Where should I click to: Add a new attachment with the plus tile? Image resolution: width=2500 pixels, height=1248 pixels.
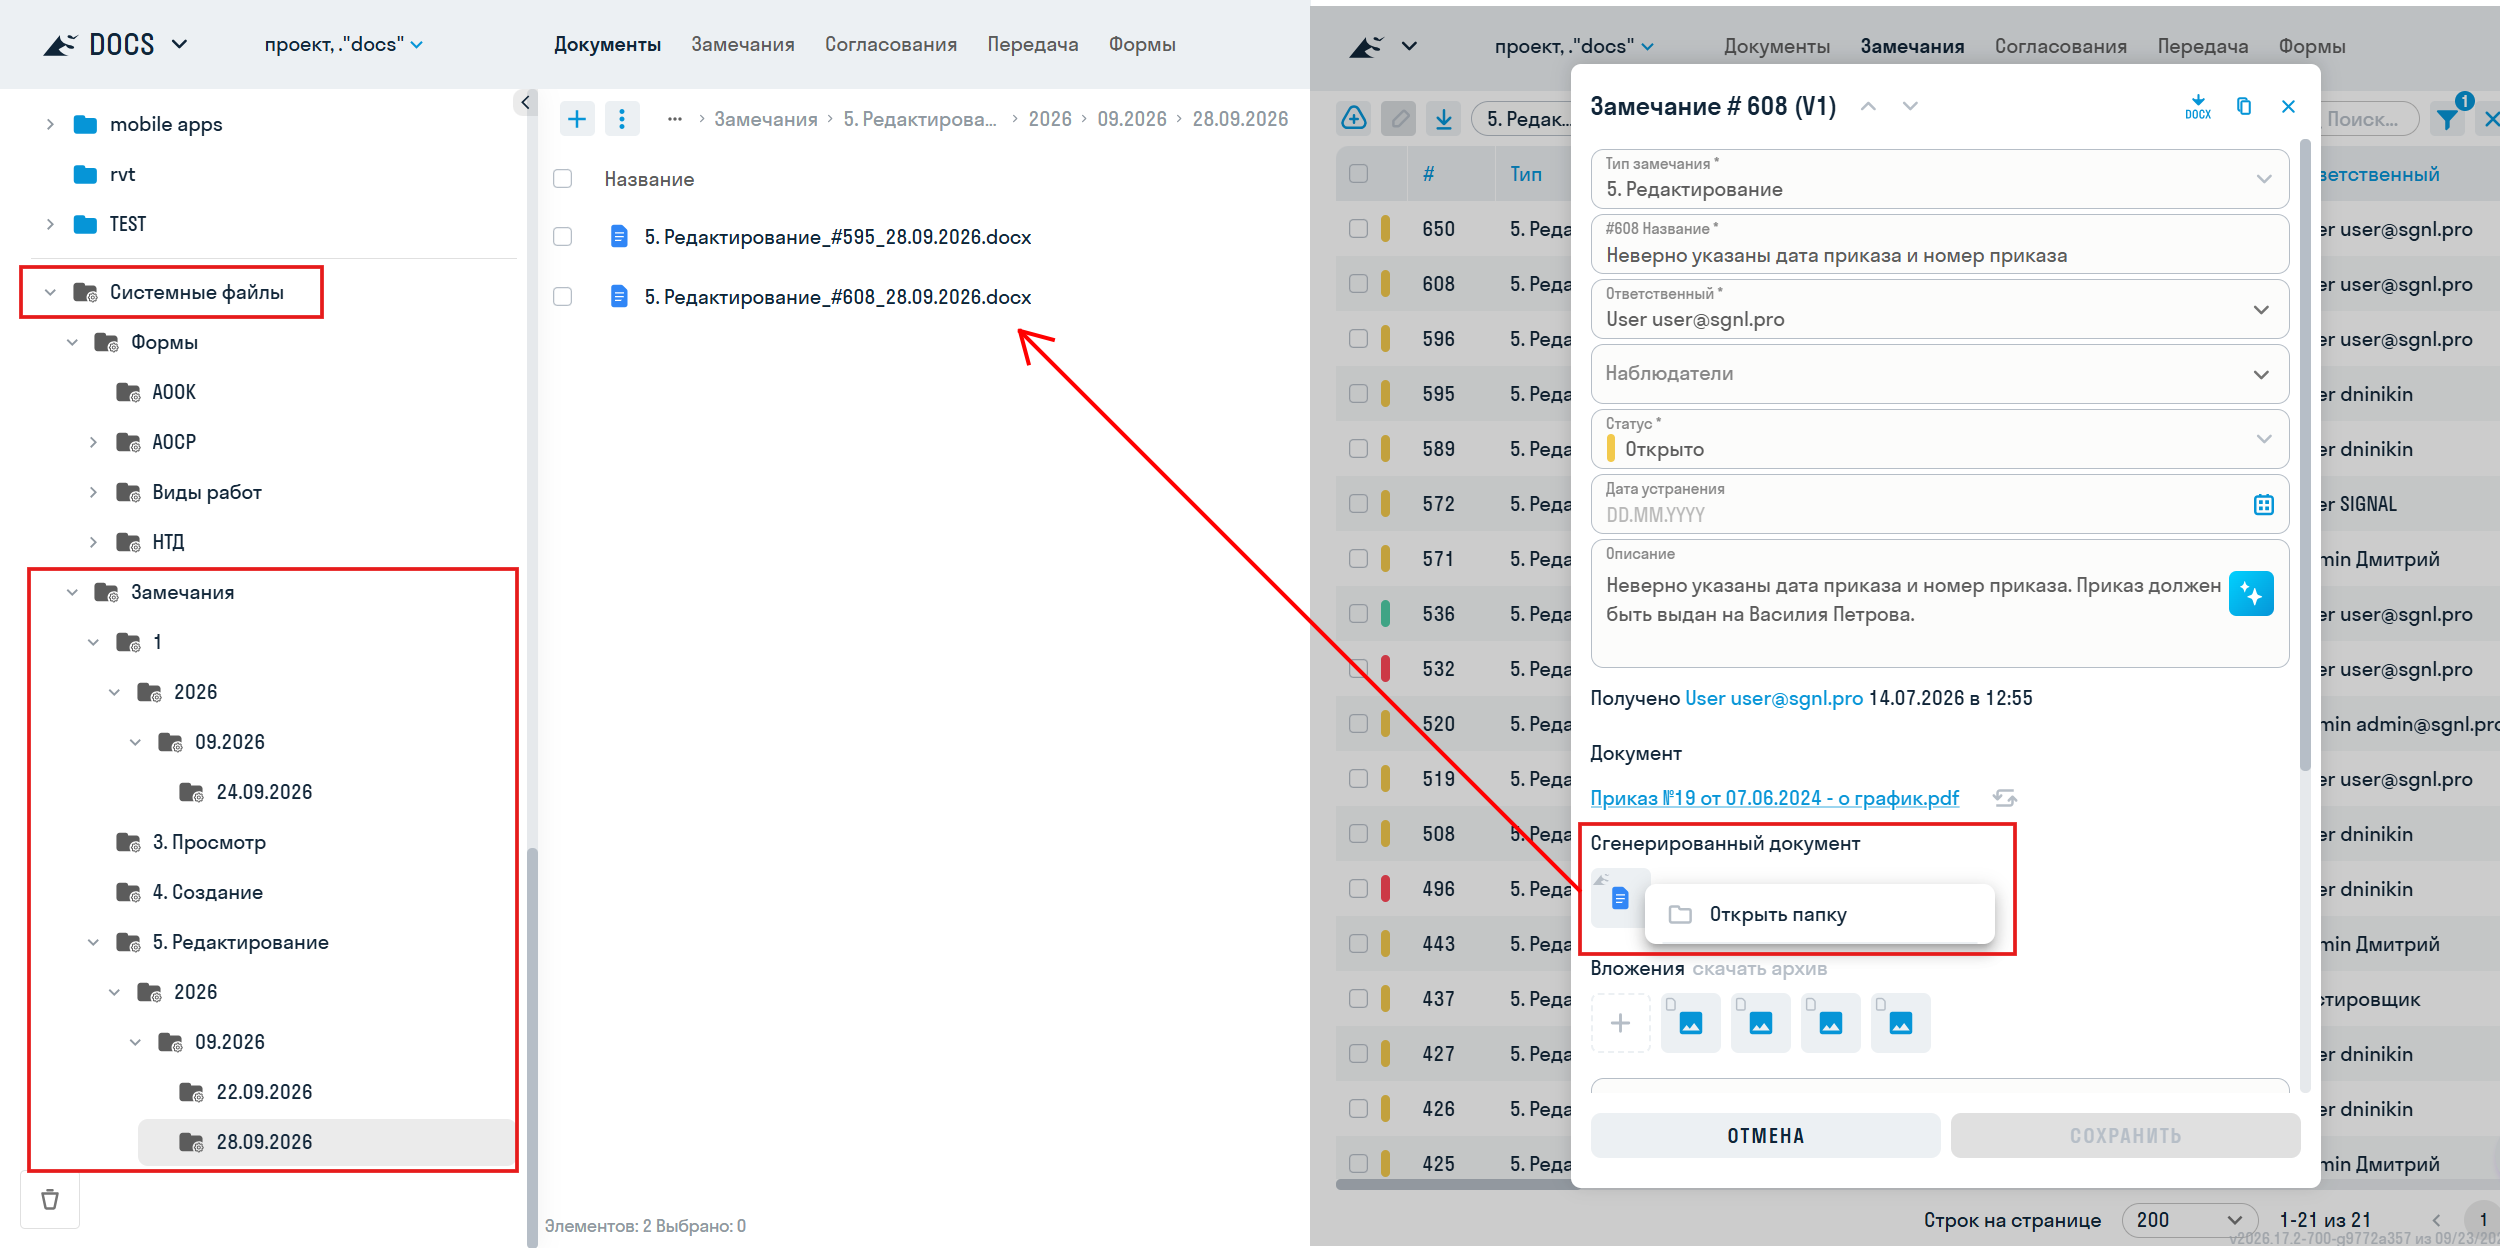(x=1620, y=1023)
